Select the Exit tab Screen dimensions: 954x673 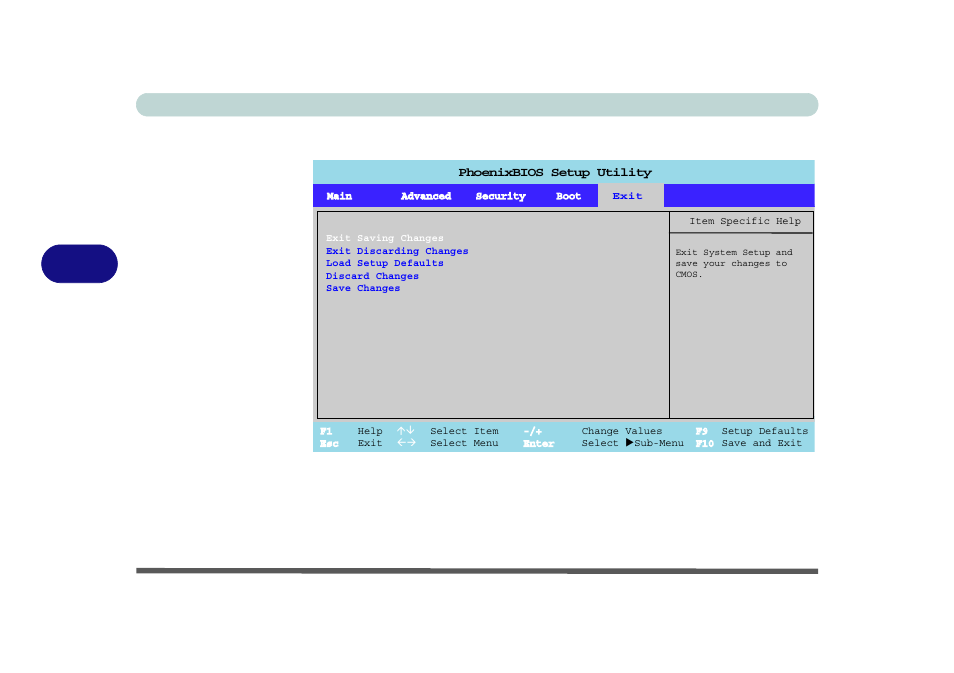pos(627,196)
